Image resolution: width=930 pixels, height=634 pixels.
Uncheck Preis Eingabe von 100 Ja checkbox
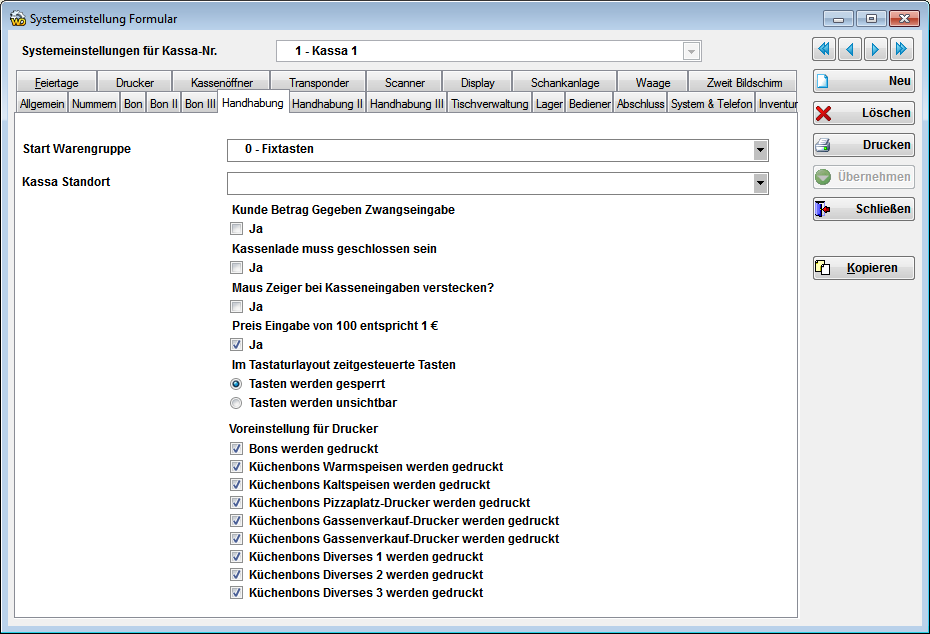[237, 345]
